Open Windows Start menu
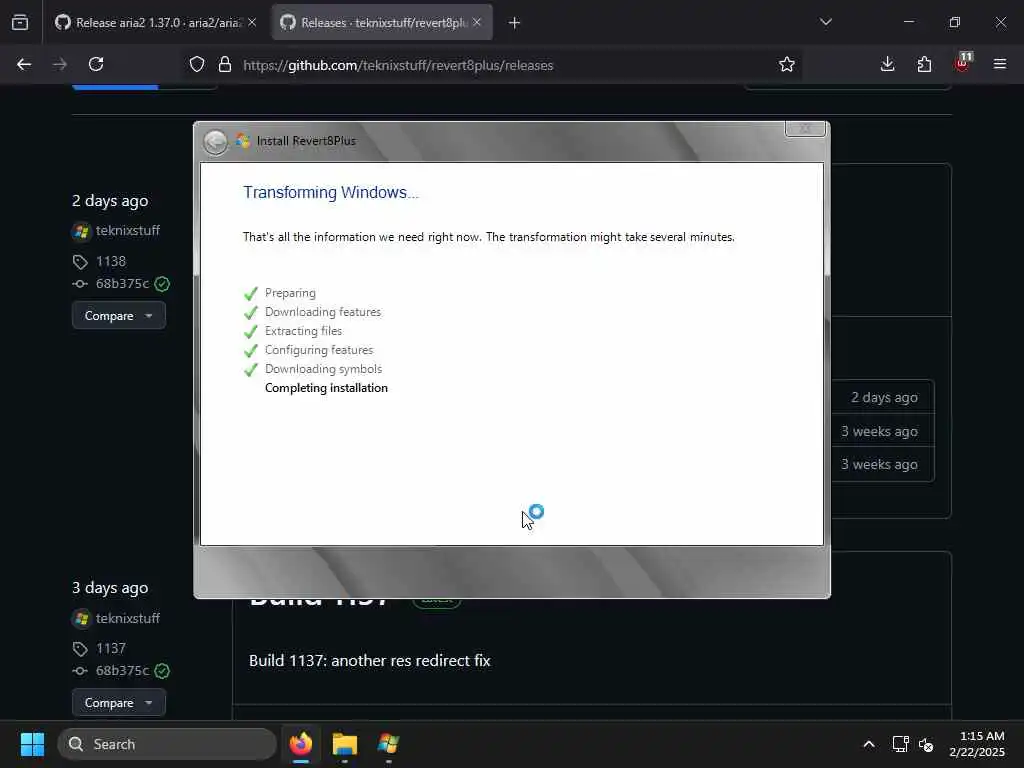The height and width of the screenshot is (768, 1024). click(x=32, y=744)
